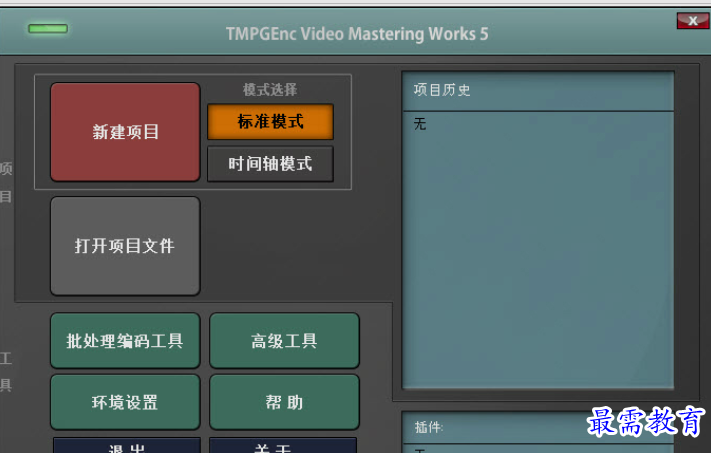Click the 帮助 button
Viewport: 711px width, 453px height.
tap(284, 402)
